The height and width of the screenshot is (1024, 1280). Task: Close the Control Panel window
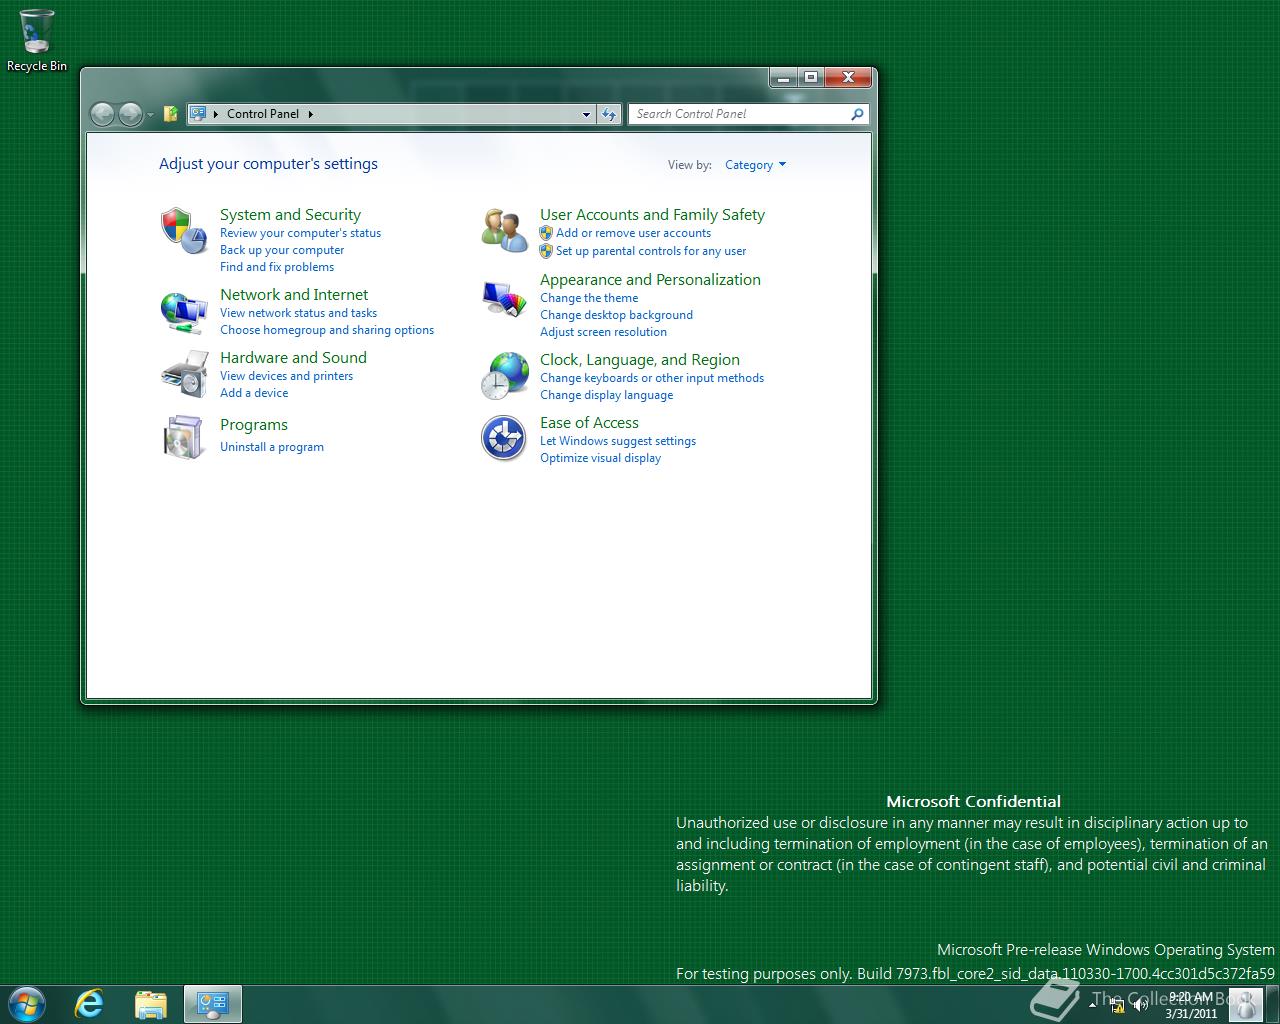(x=848, y=78)
